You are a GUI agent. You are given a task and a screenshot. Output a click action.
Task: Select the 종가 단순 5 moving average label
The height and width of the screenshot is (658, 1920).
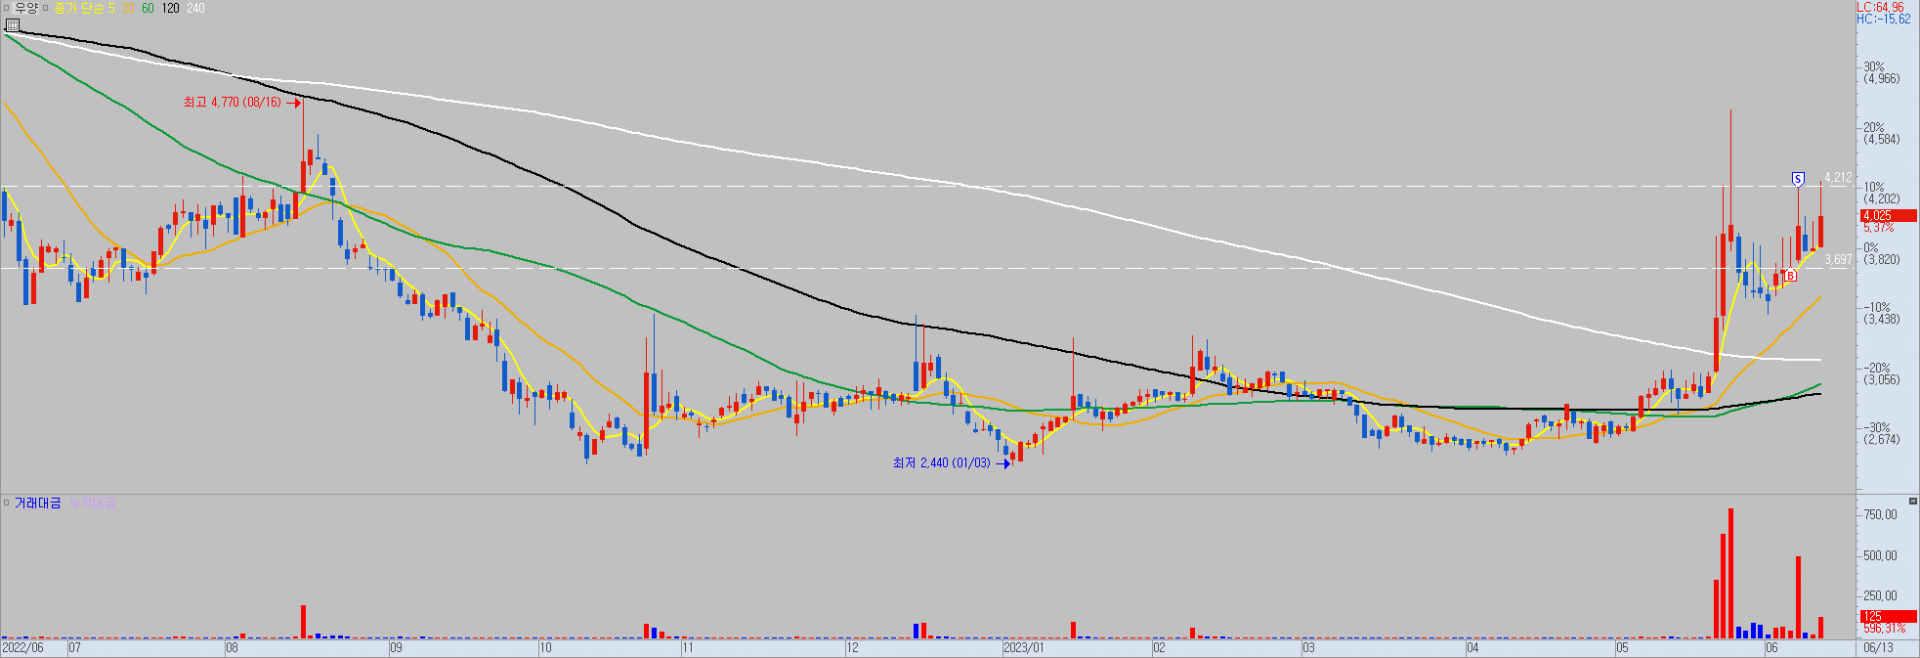[x=84, y=8]
